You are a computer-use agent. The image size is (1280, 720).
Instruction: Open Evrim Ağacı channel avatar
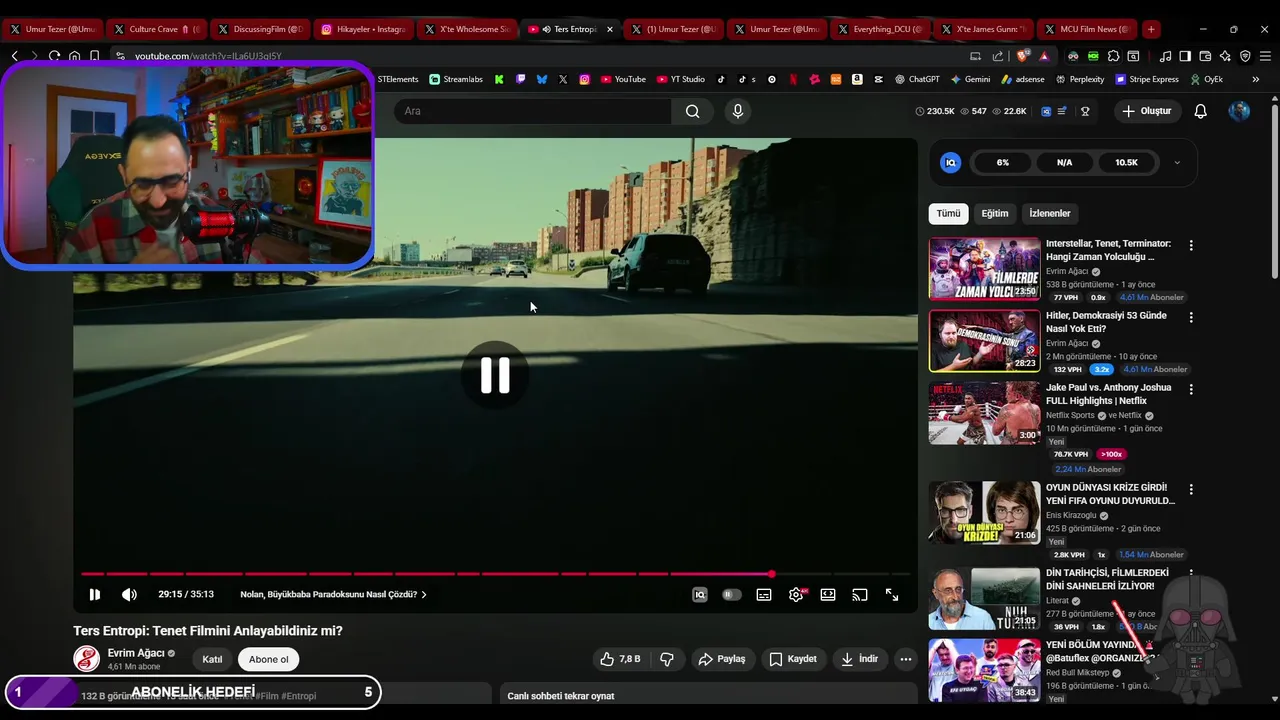click(x=86, y=659)
